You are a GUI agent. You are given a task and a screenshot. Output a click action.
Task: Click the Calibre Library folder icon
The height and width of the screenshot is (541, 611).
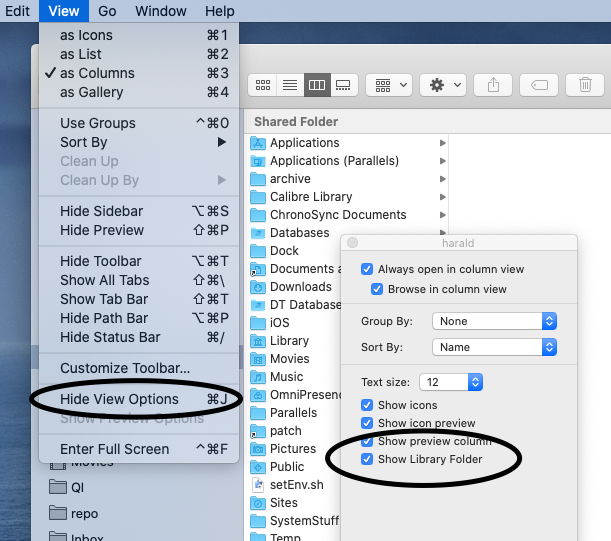258,197
